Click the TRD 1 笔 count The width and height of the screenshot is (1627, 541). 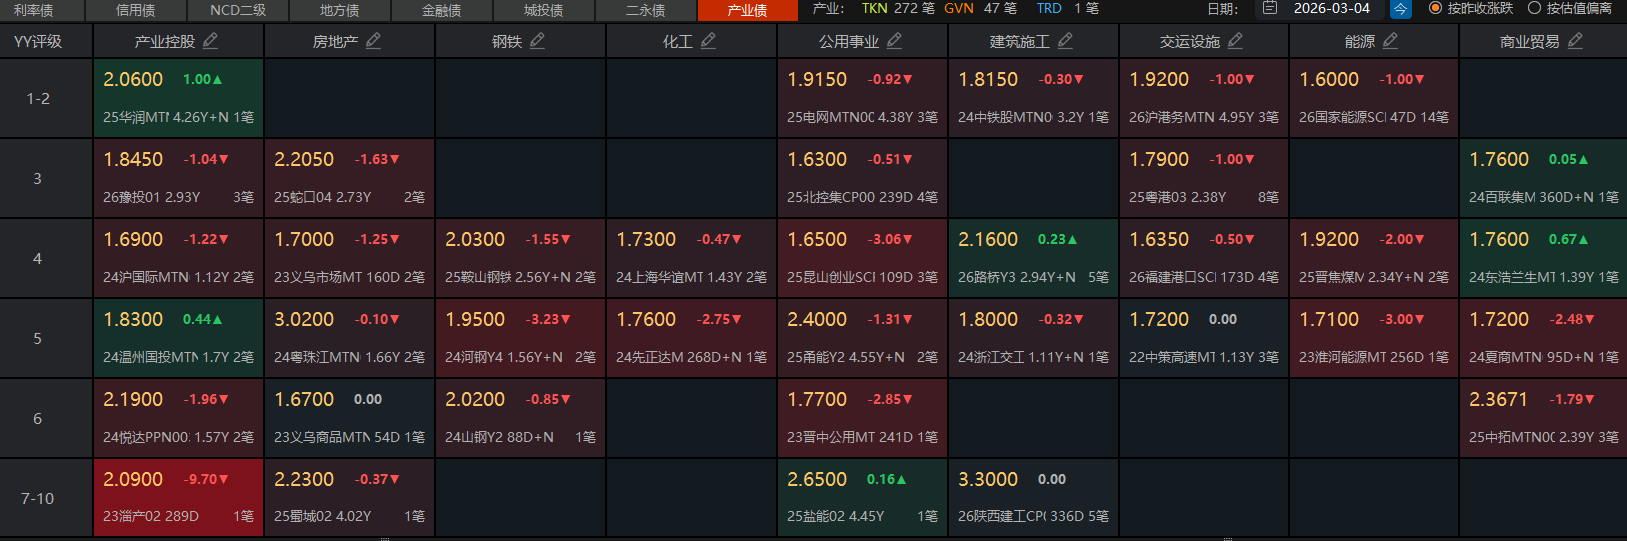coord(1067,8)
